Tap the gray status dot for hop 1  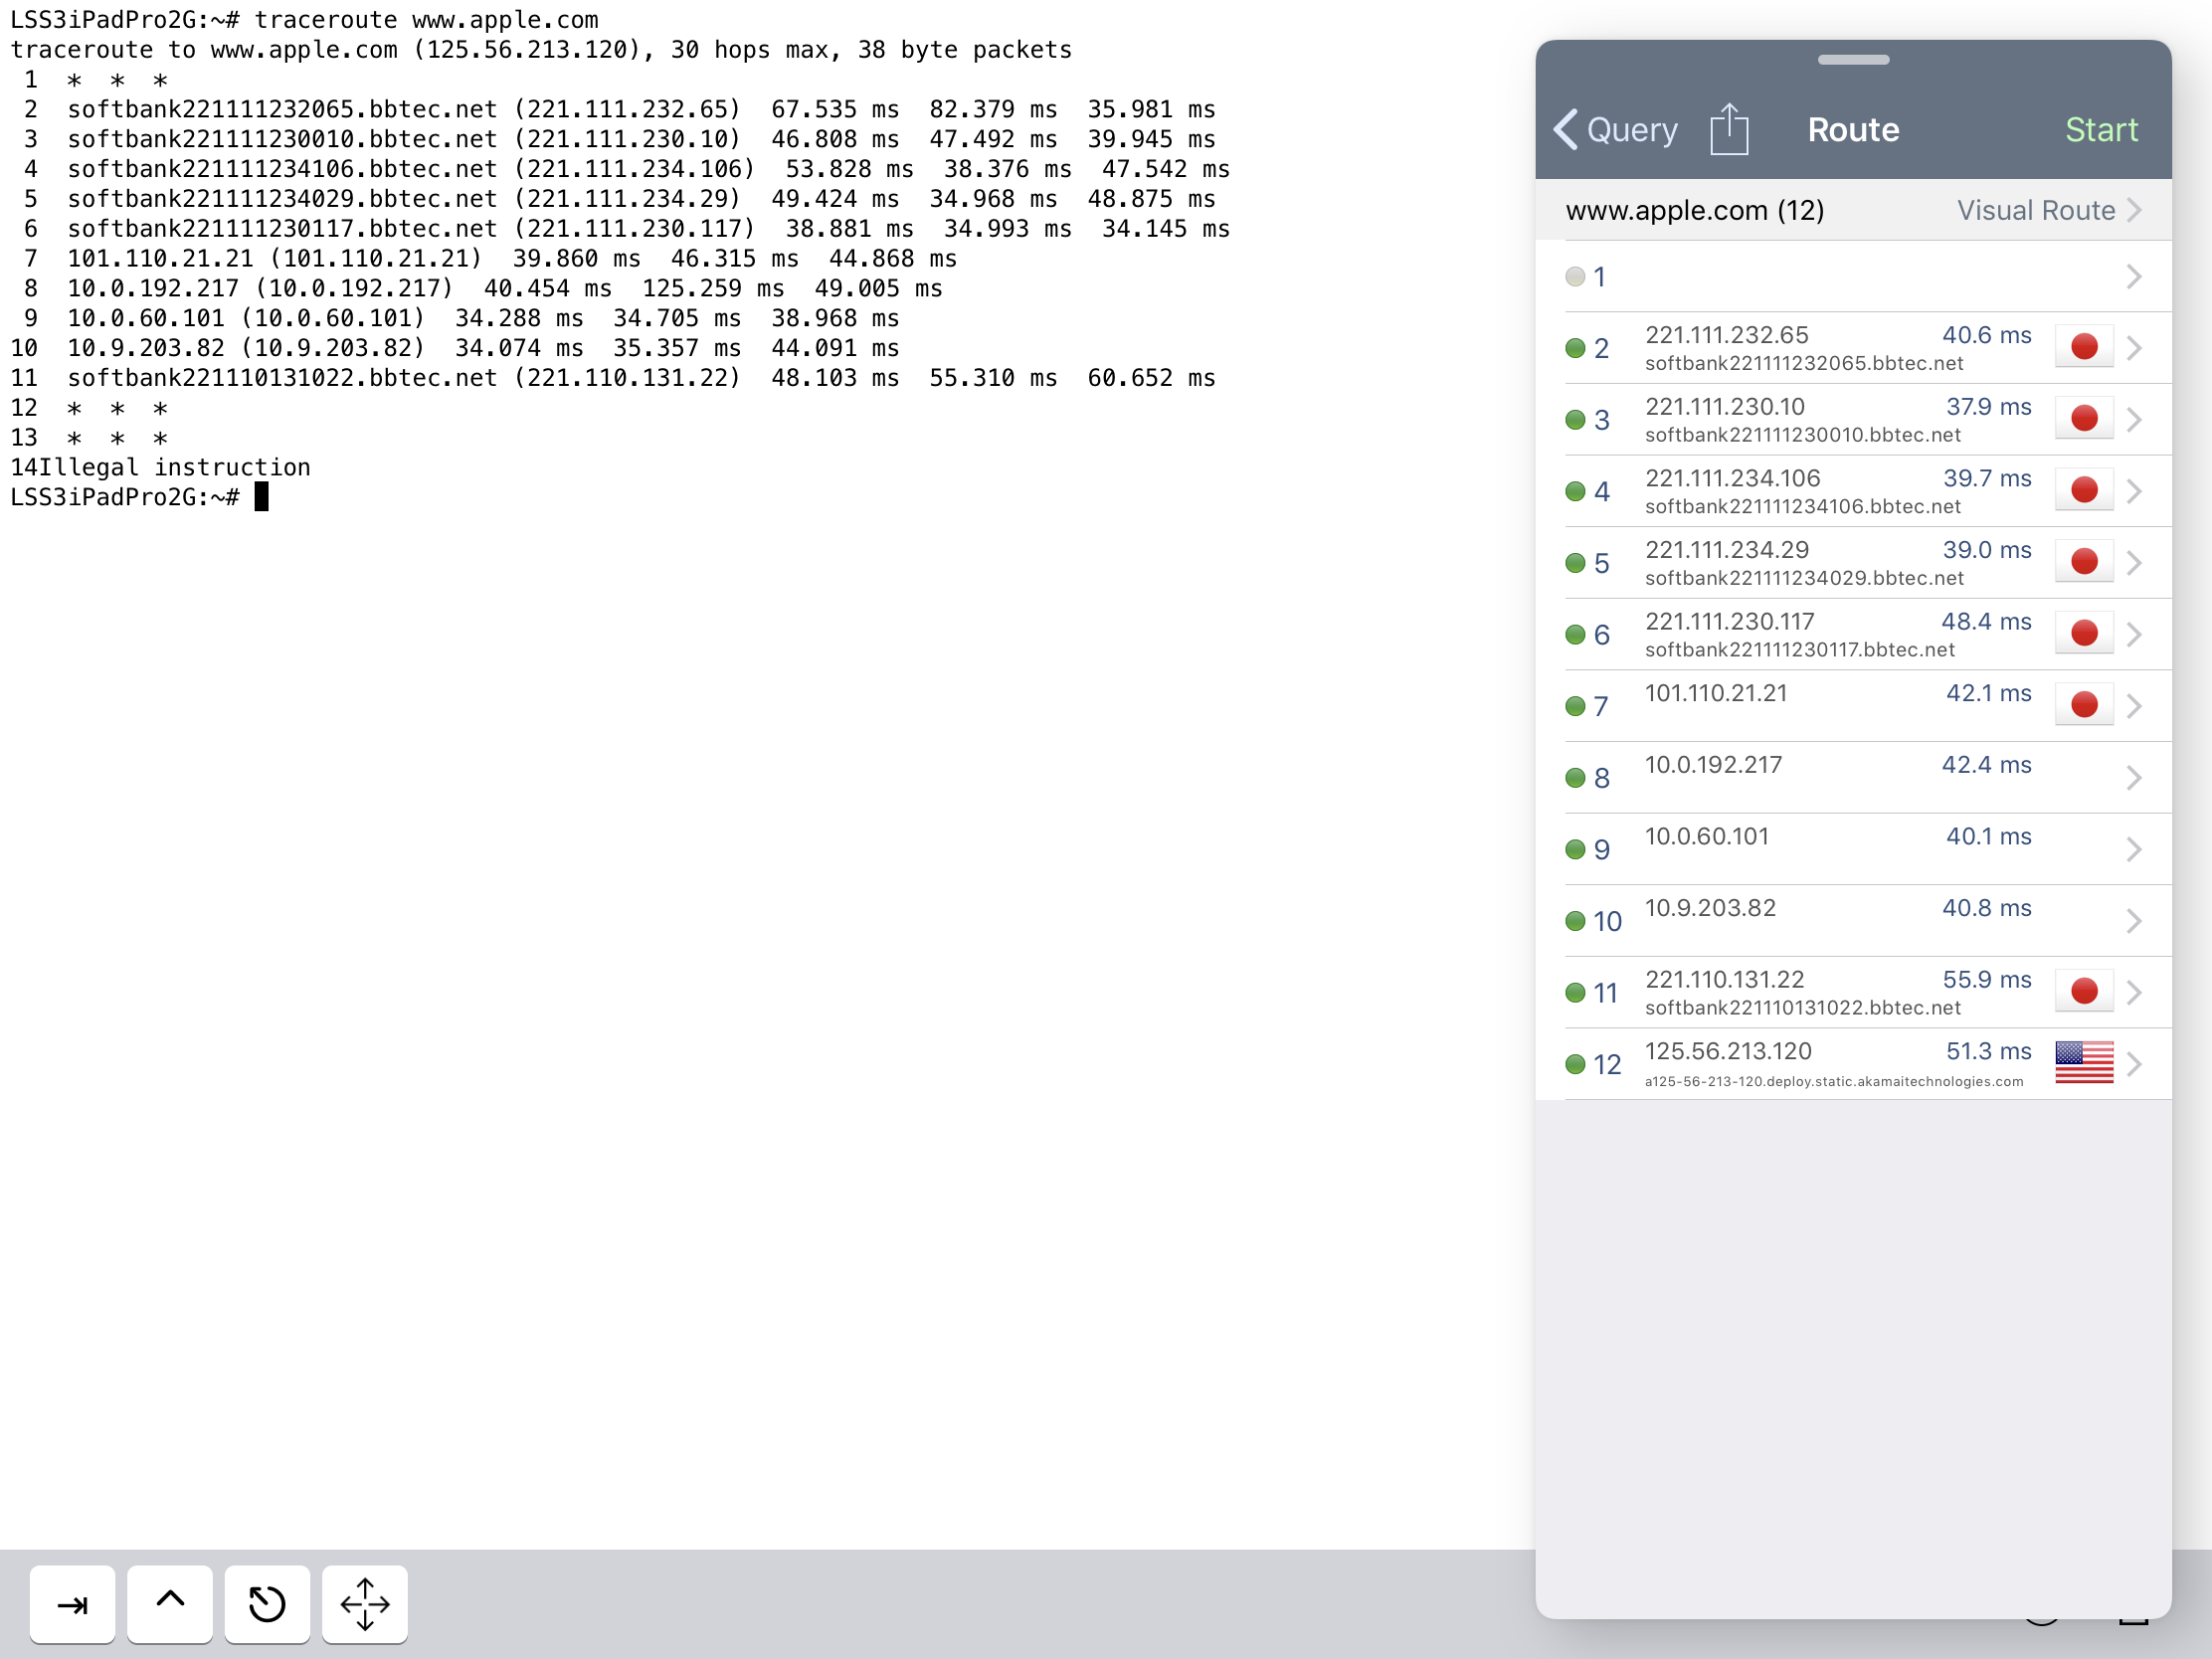[x=1575, y=277]
